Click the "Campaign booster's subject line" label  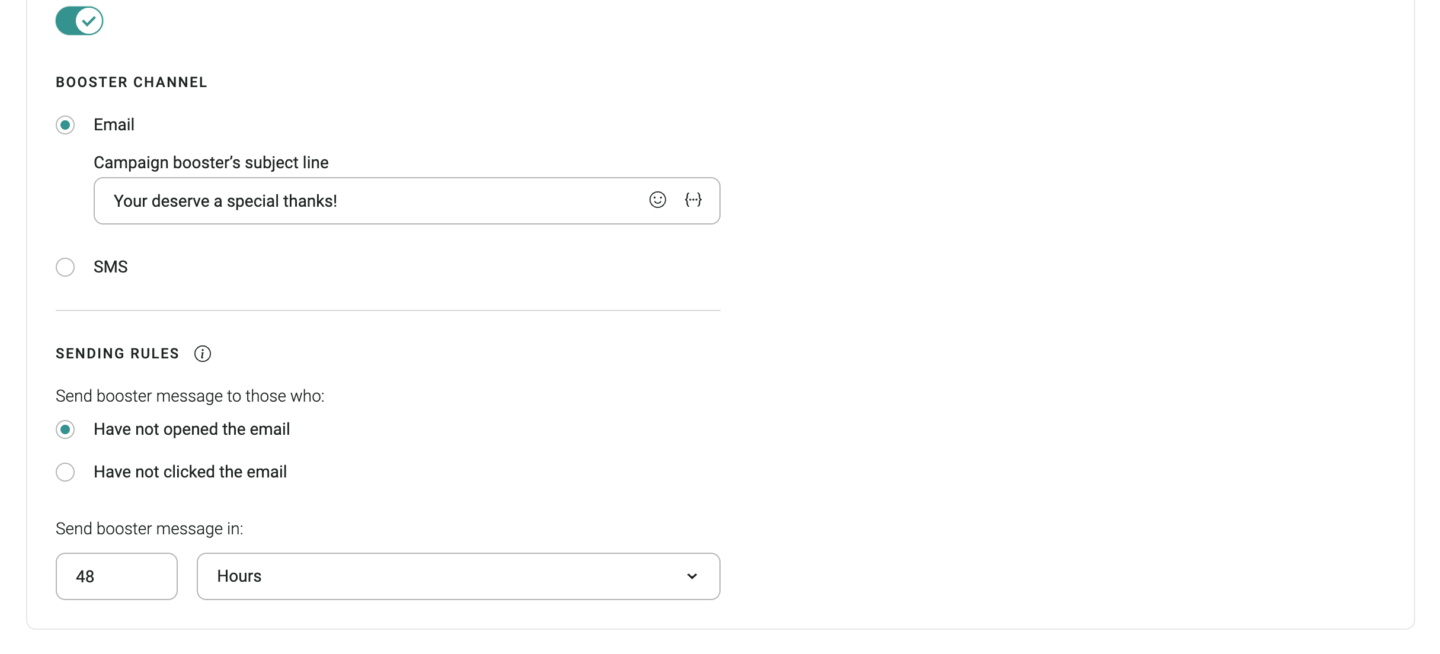[x=211, y=162]
